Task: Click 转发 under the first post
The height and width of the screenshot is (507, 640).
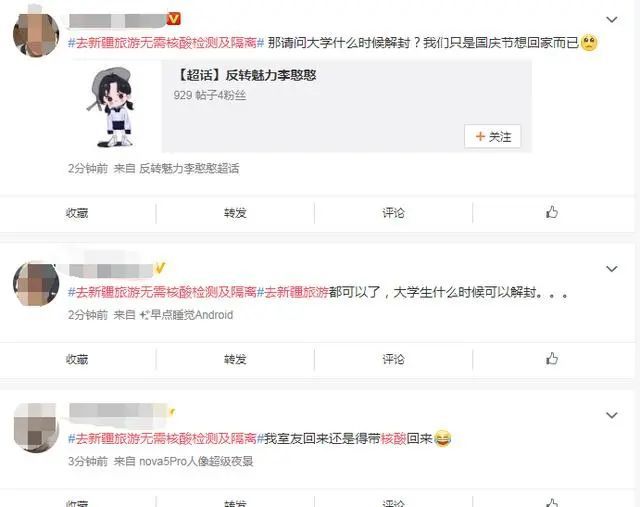Action: click(x=235, y=213)
